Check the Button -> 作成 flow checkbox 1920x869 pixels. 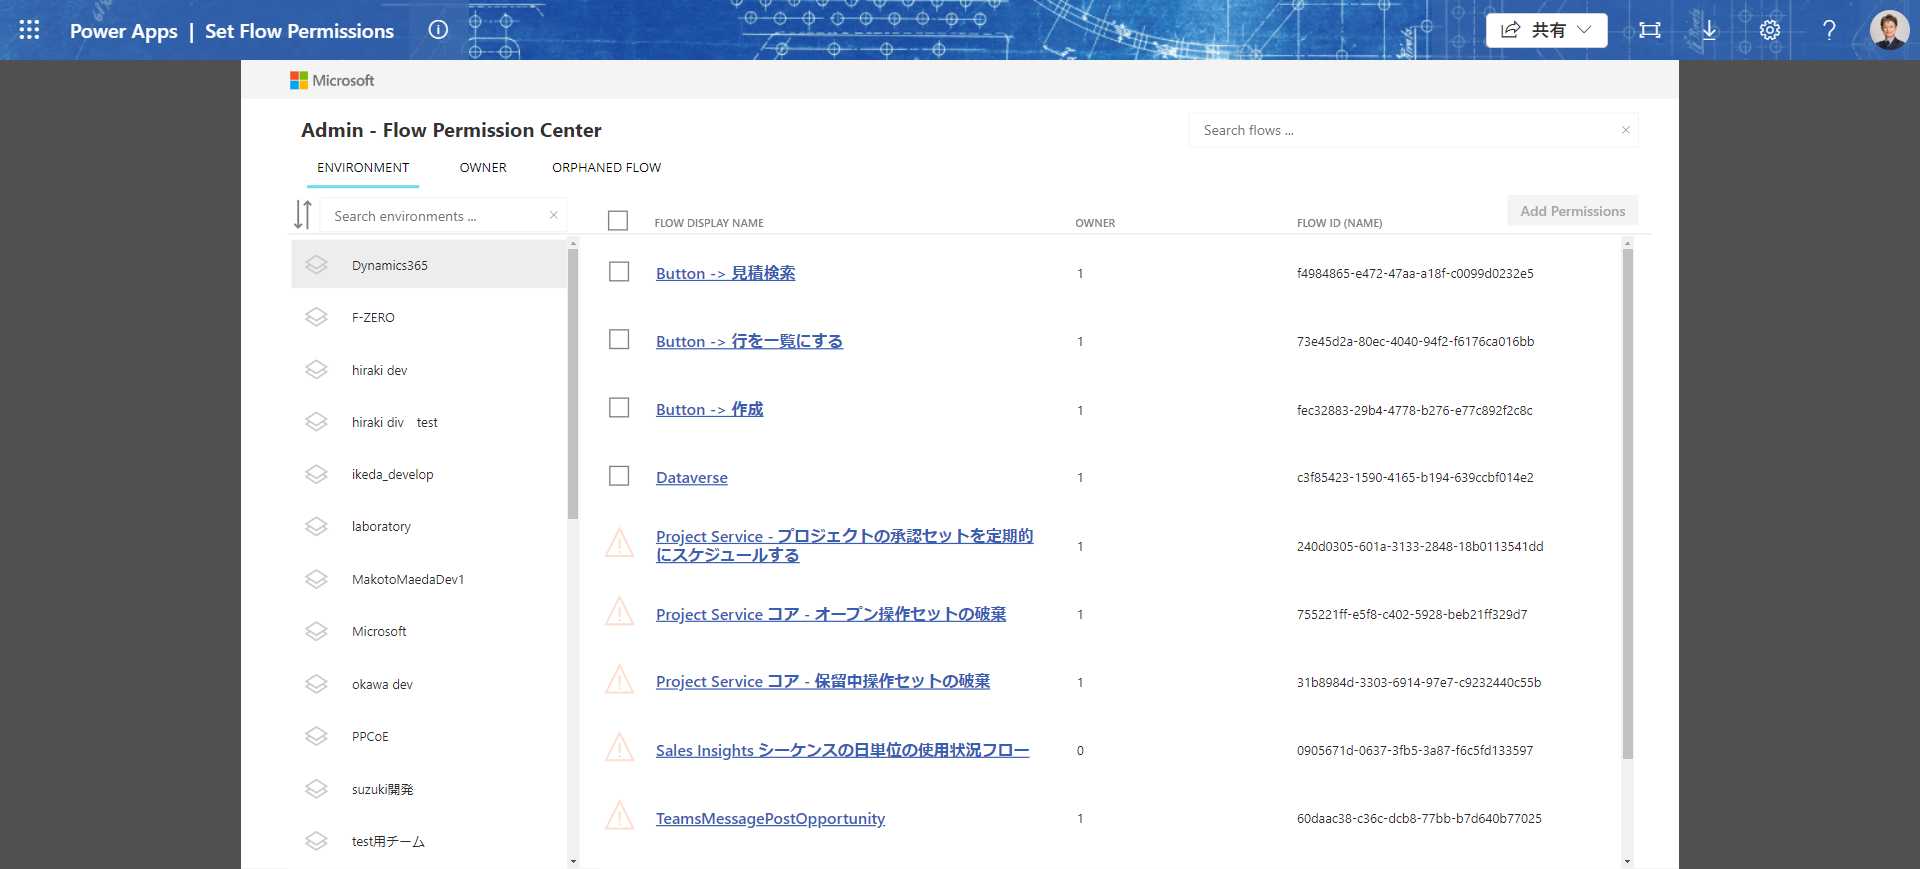click(619, 408)
